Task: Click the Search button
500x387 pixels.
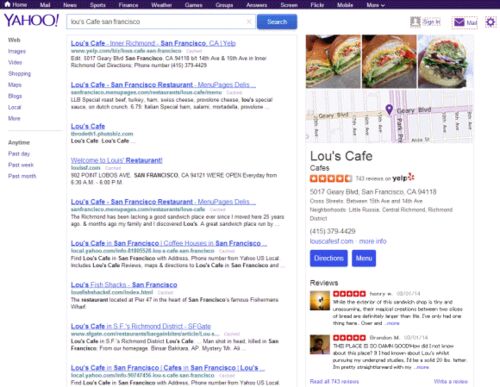Action: (277, 22)
